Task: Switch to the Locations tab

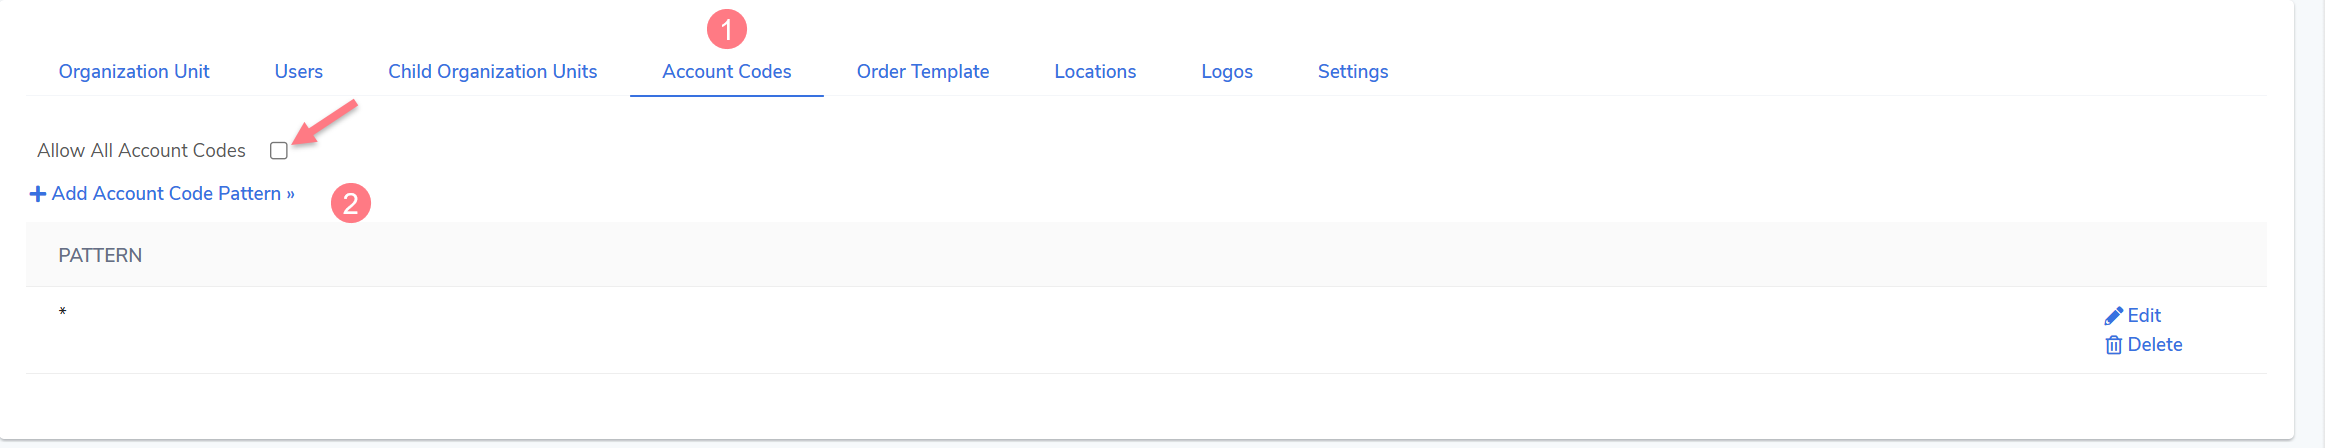Action: (1095, 72)
